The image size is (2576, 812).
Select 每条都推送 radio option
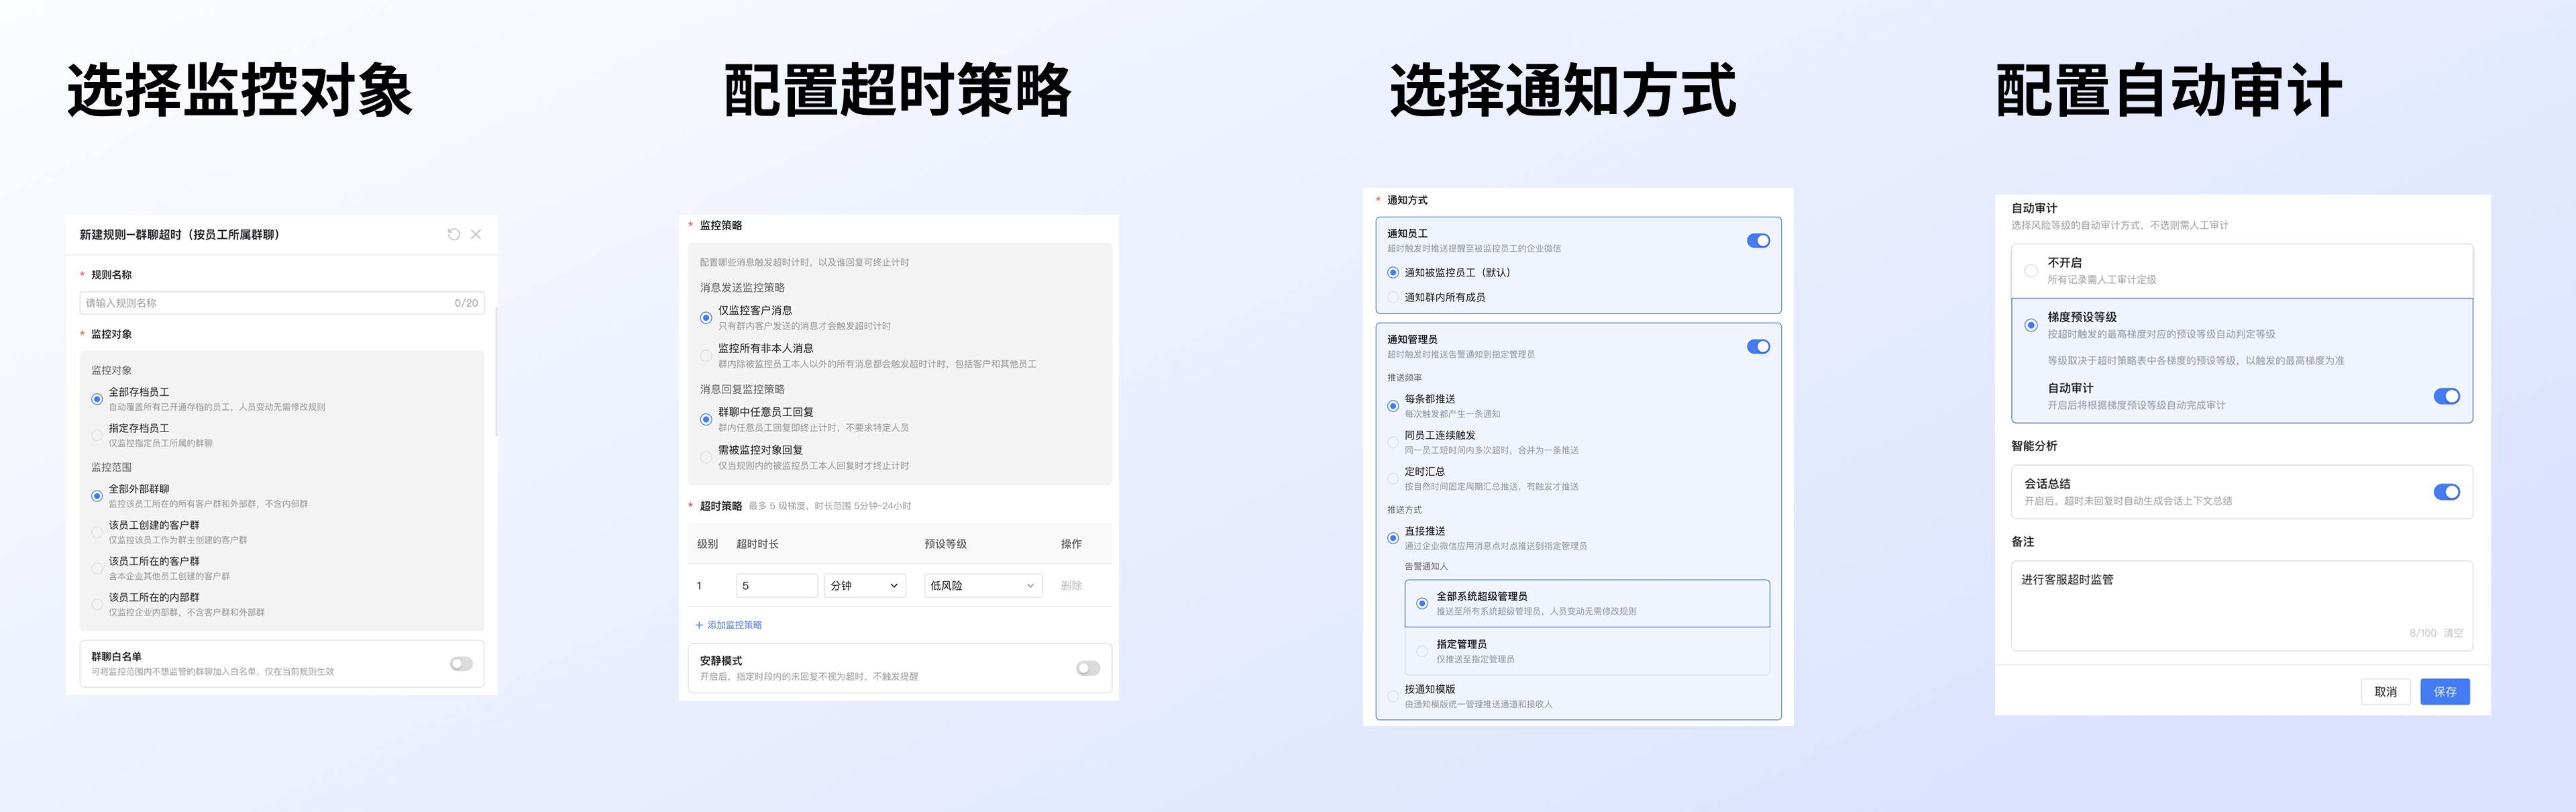1393,406
